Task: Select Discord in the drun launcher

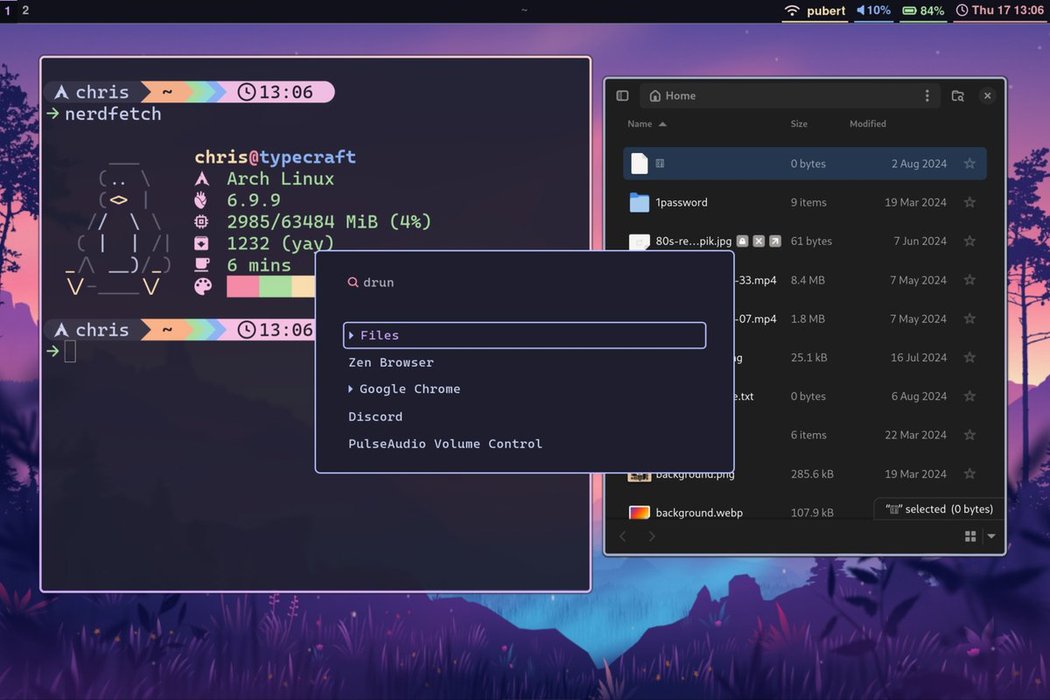Action: (x=376, y=417)
